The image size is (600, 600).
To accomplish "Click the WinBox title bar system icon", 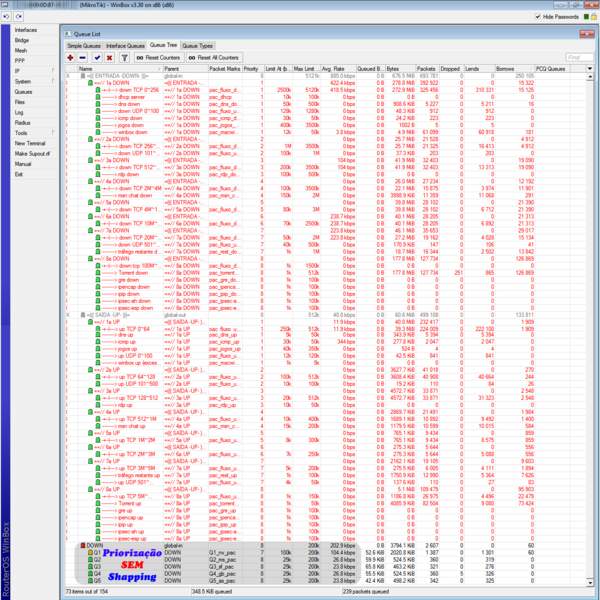I will (x=5, y=5).
